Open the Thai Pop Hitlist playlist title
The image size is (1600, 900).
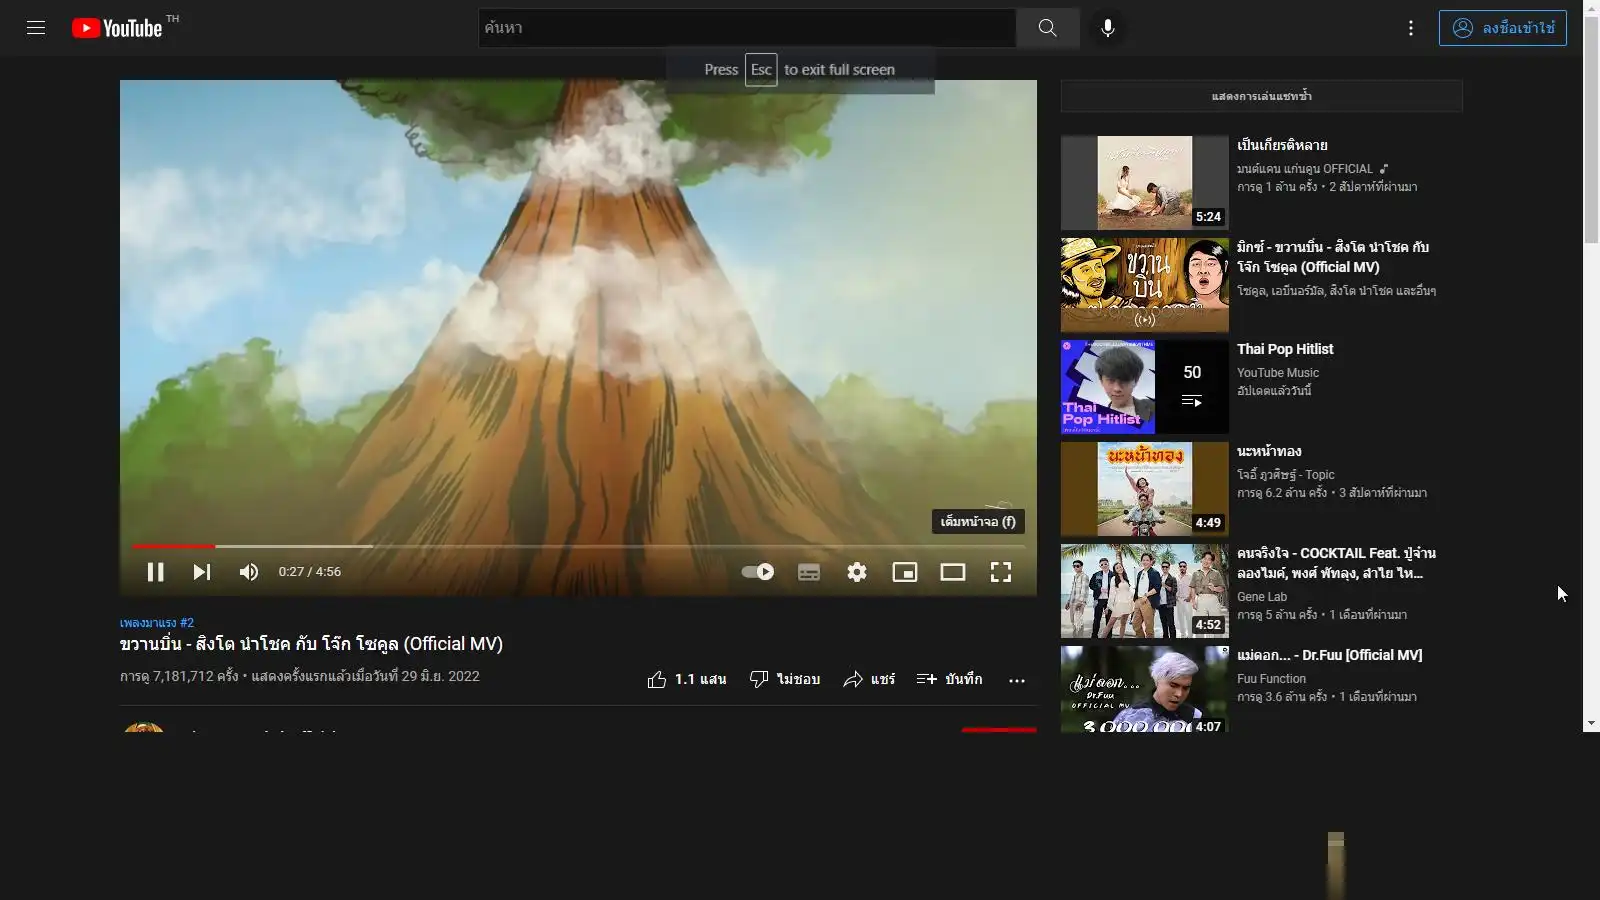[1285, 349]
